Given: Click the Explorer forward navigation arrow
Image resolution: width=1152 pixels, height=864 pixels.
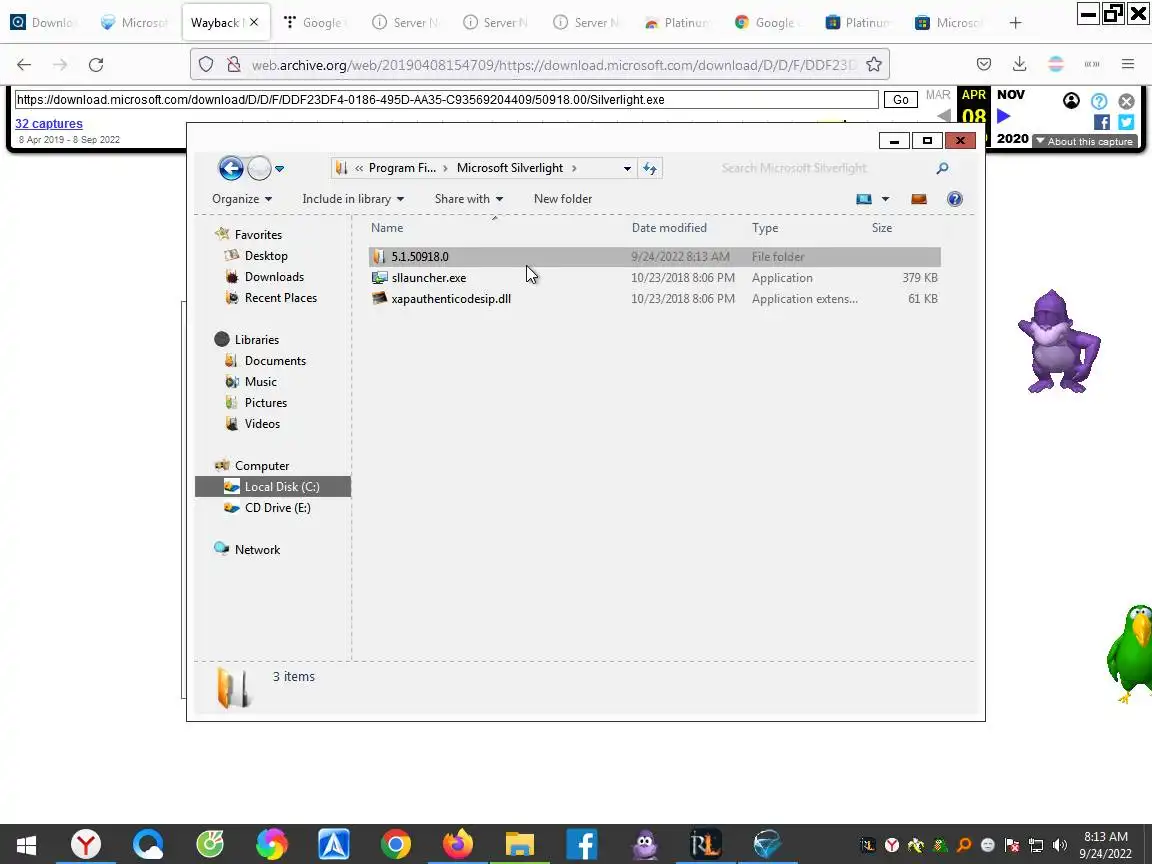Looking at the screenshot, I should coord(259,168).
